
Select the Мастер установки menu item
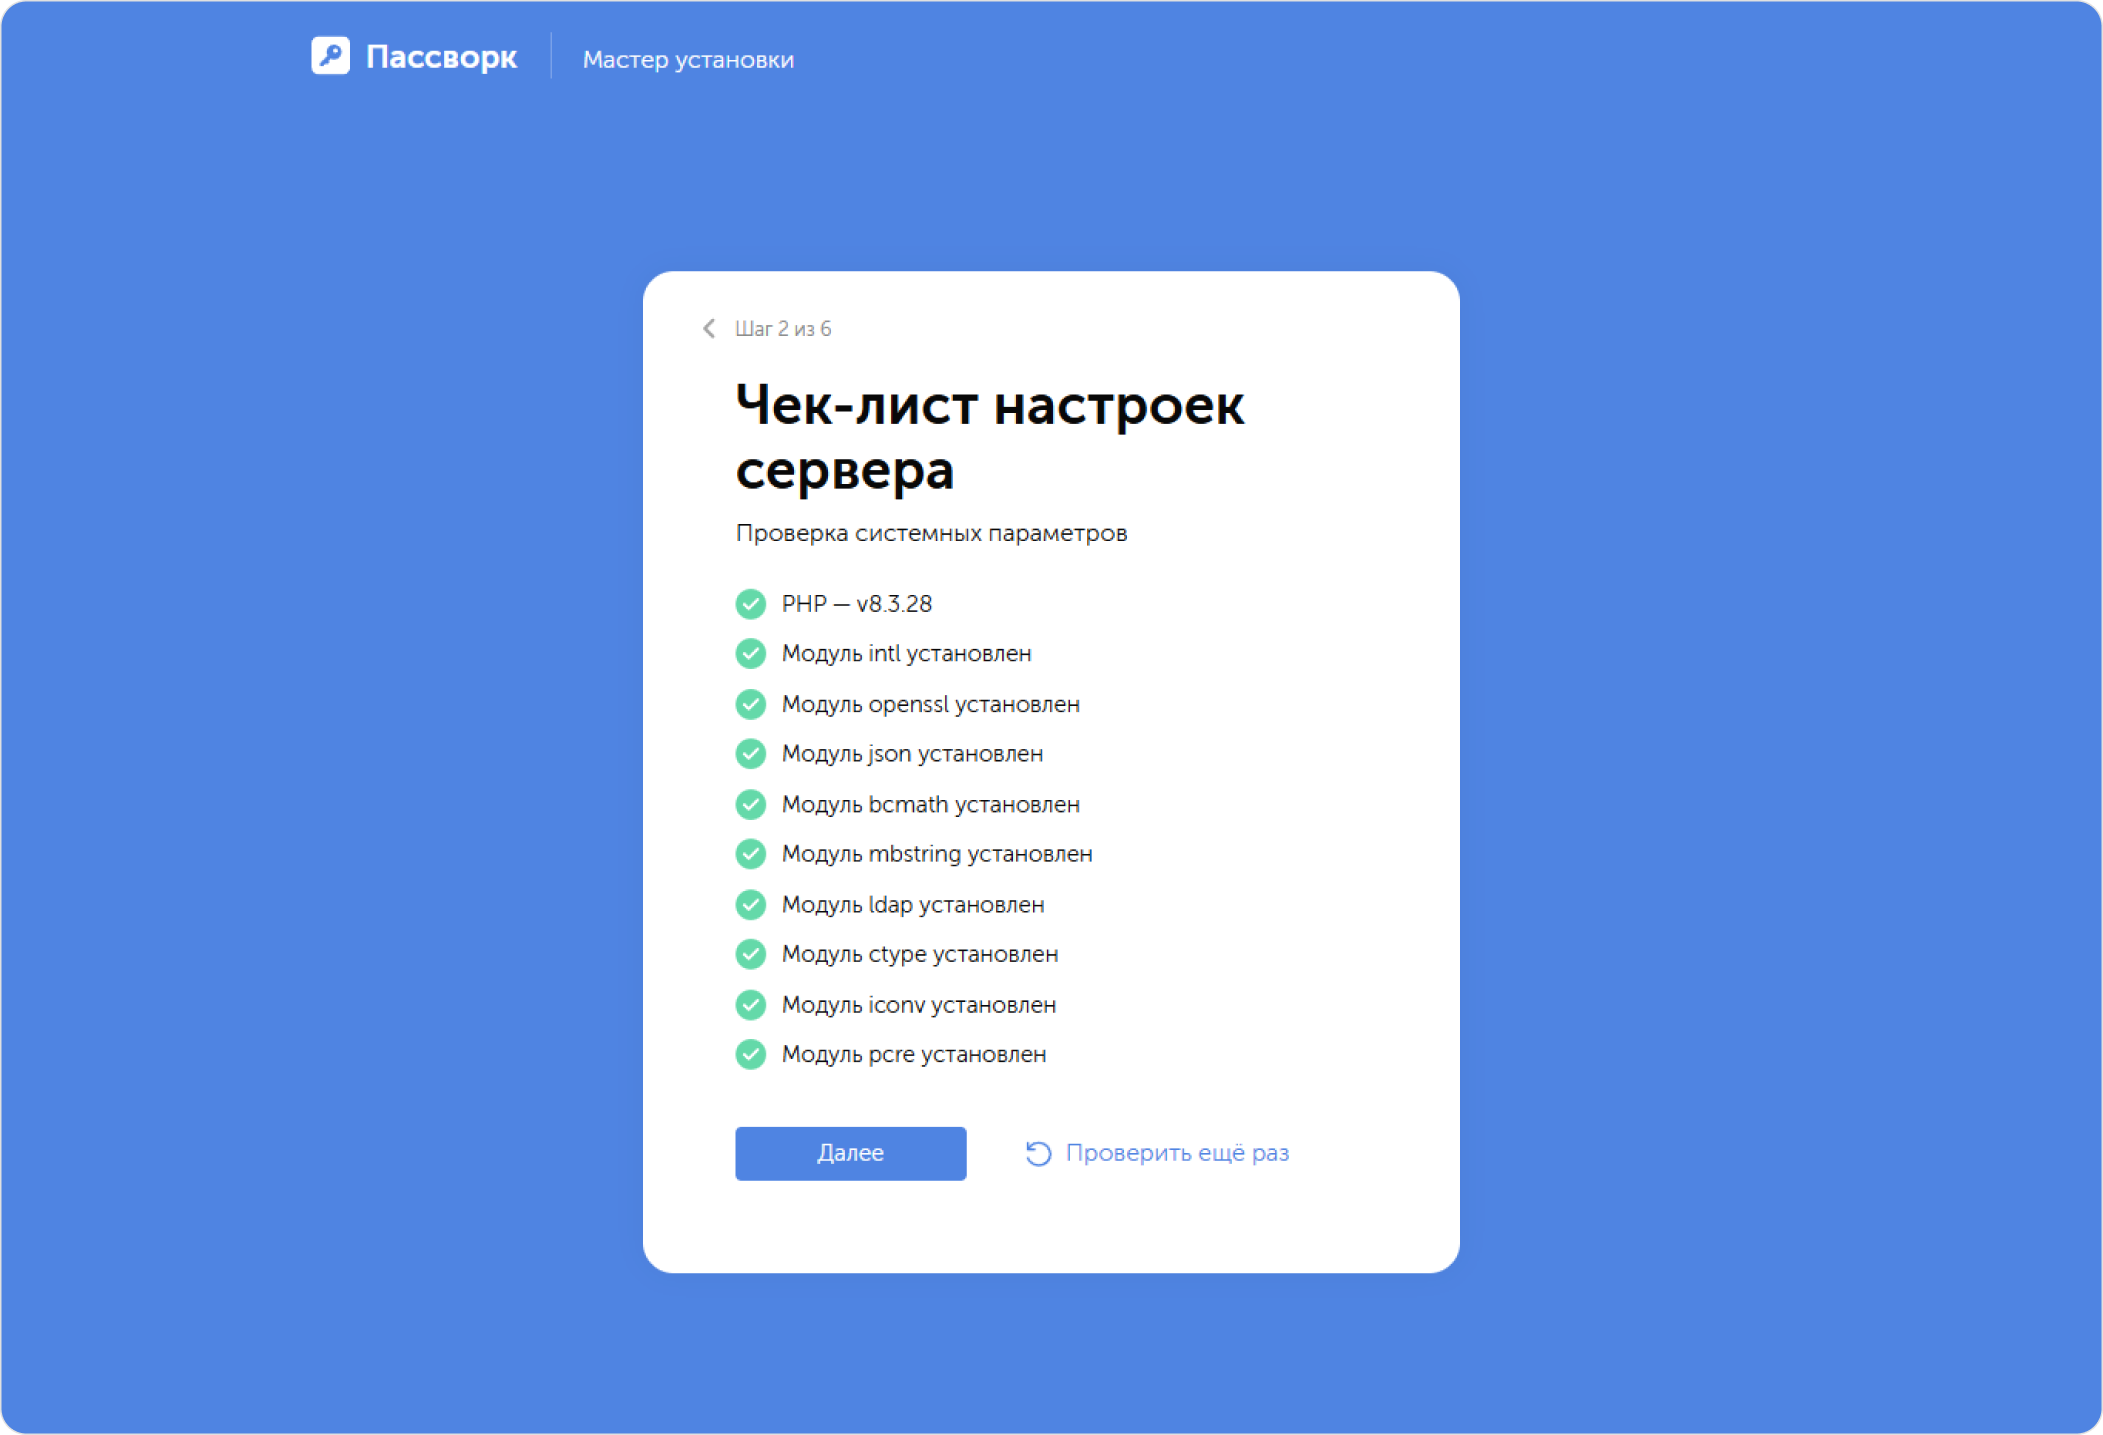pos(687,59)
